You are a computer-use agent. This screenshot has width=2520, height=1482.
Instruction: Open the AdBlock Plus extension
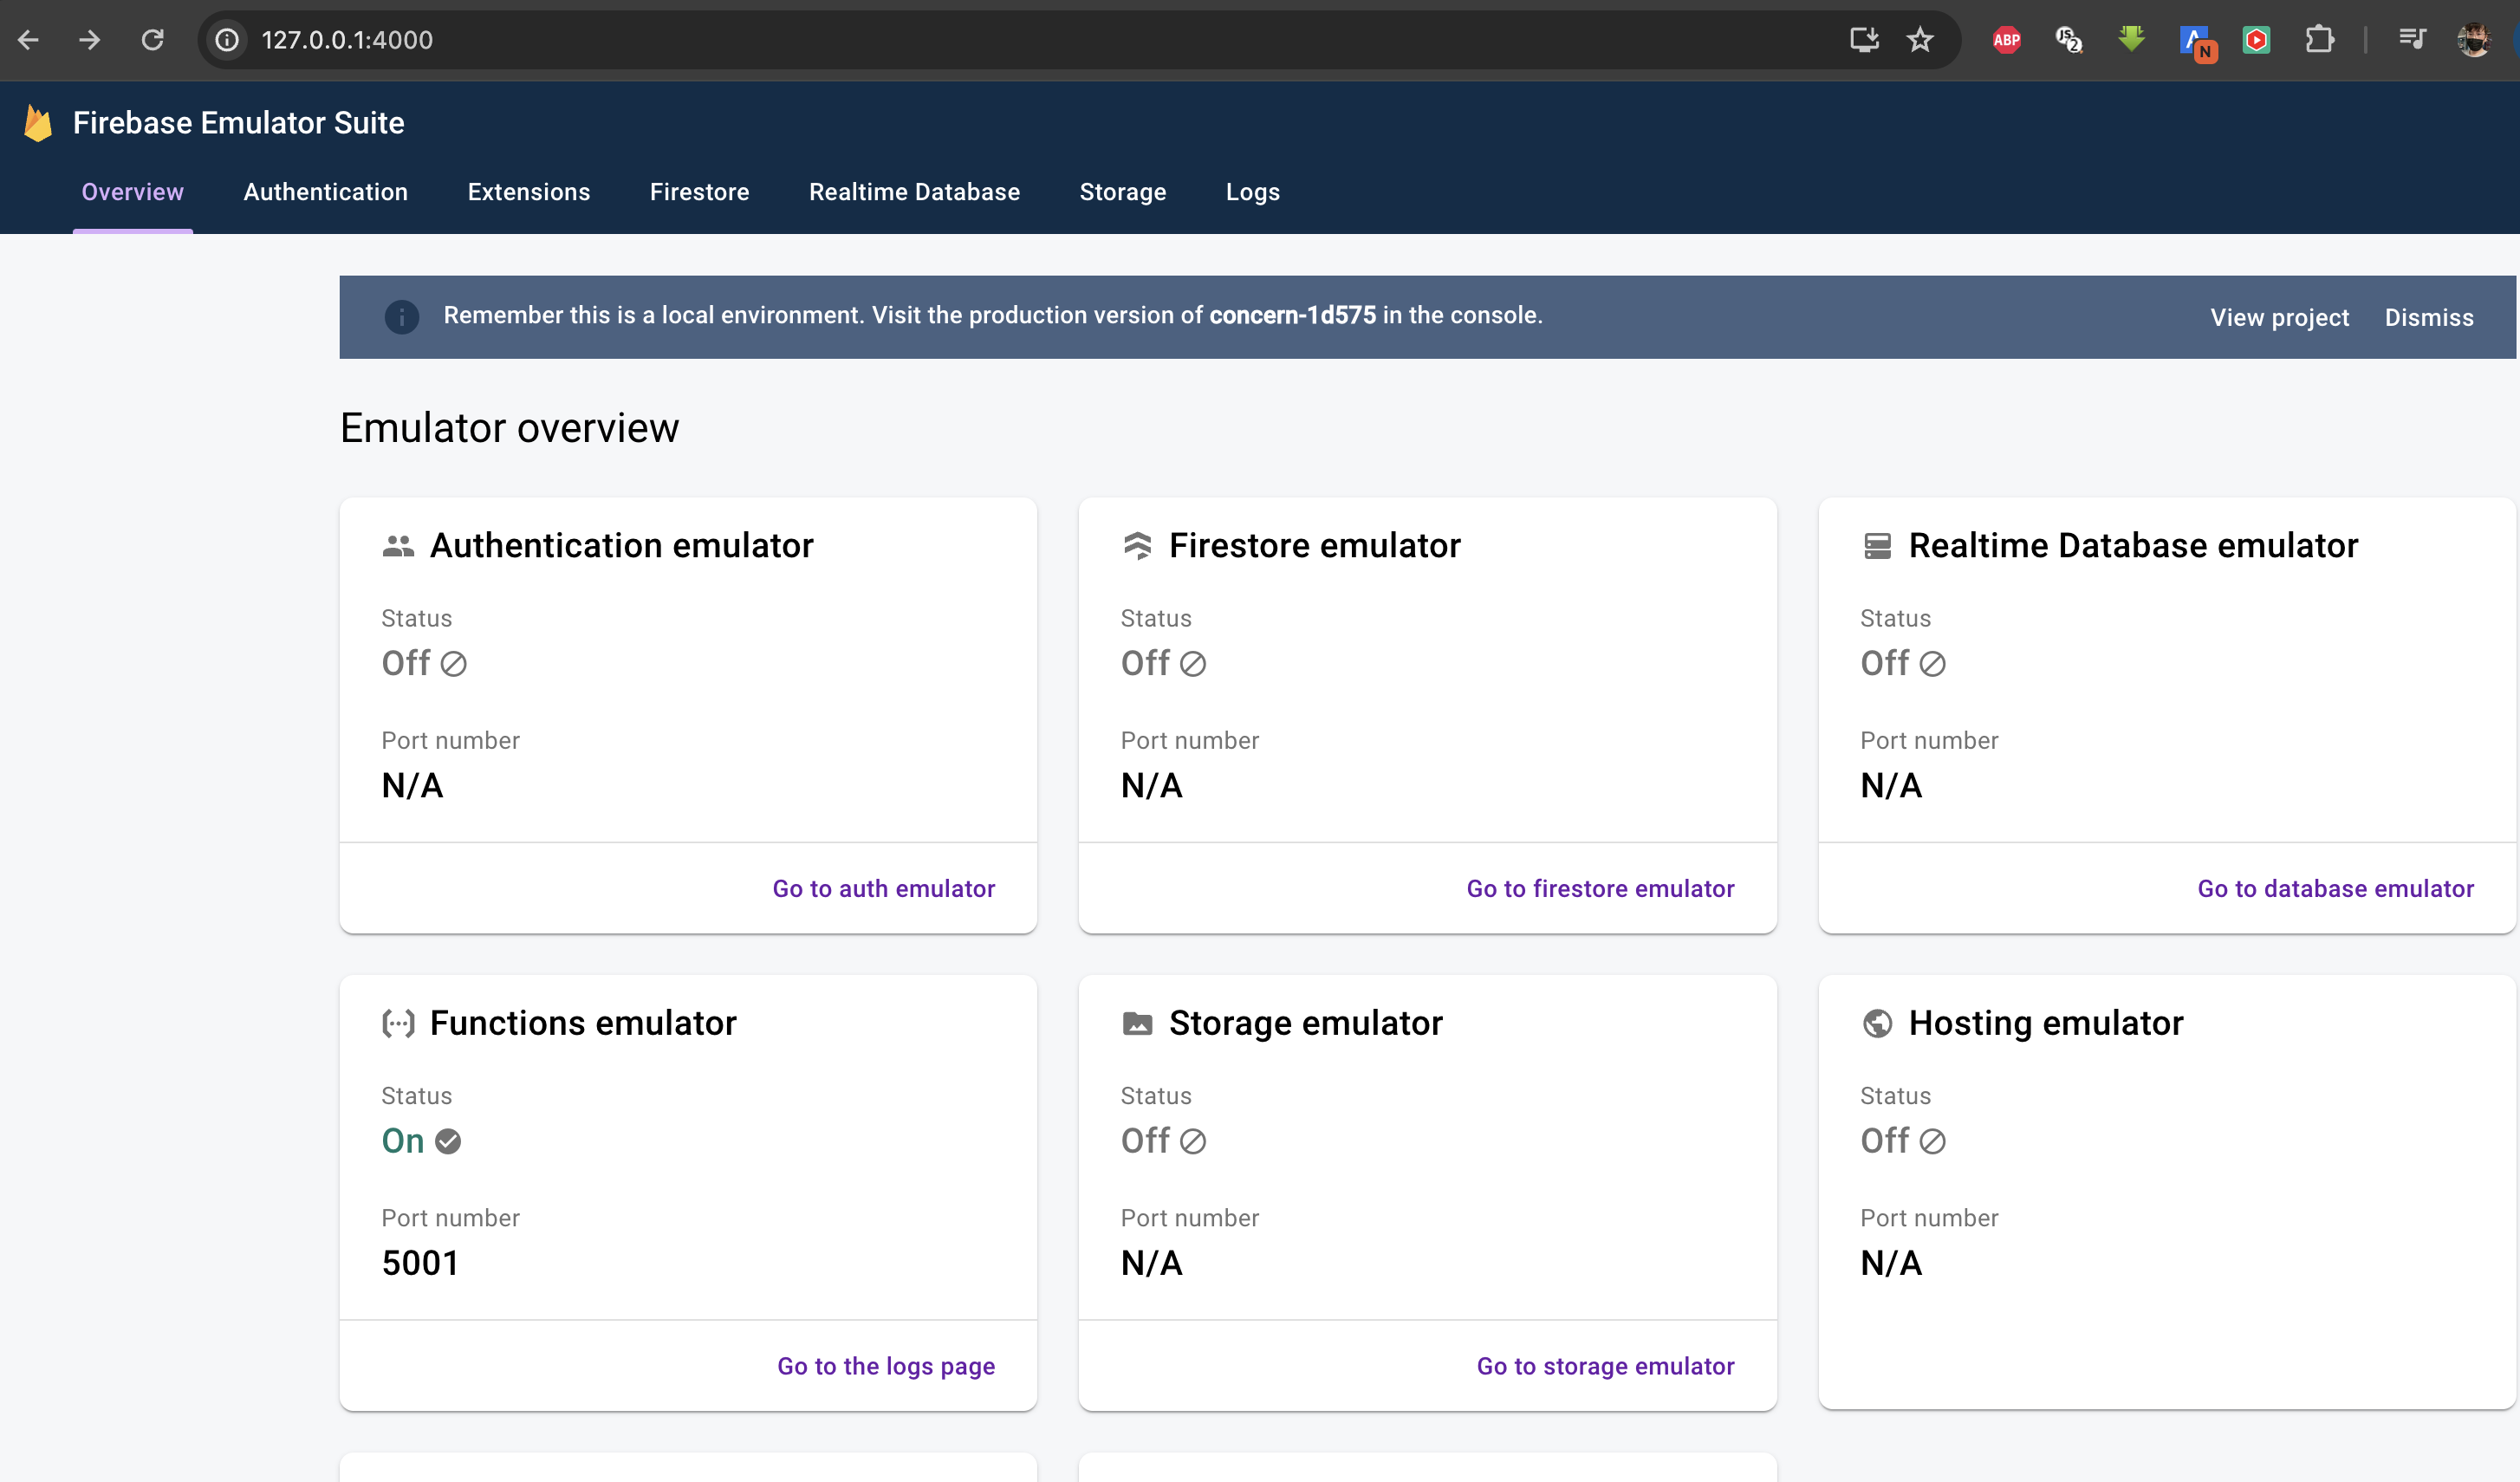2006,40
